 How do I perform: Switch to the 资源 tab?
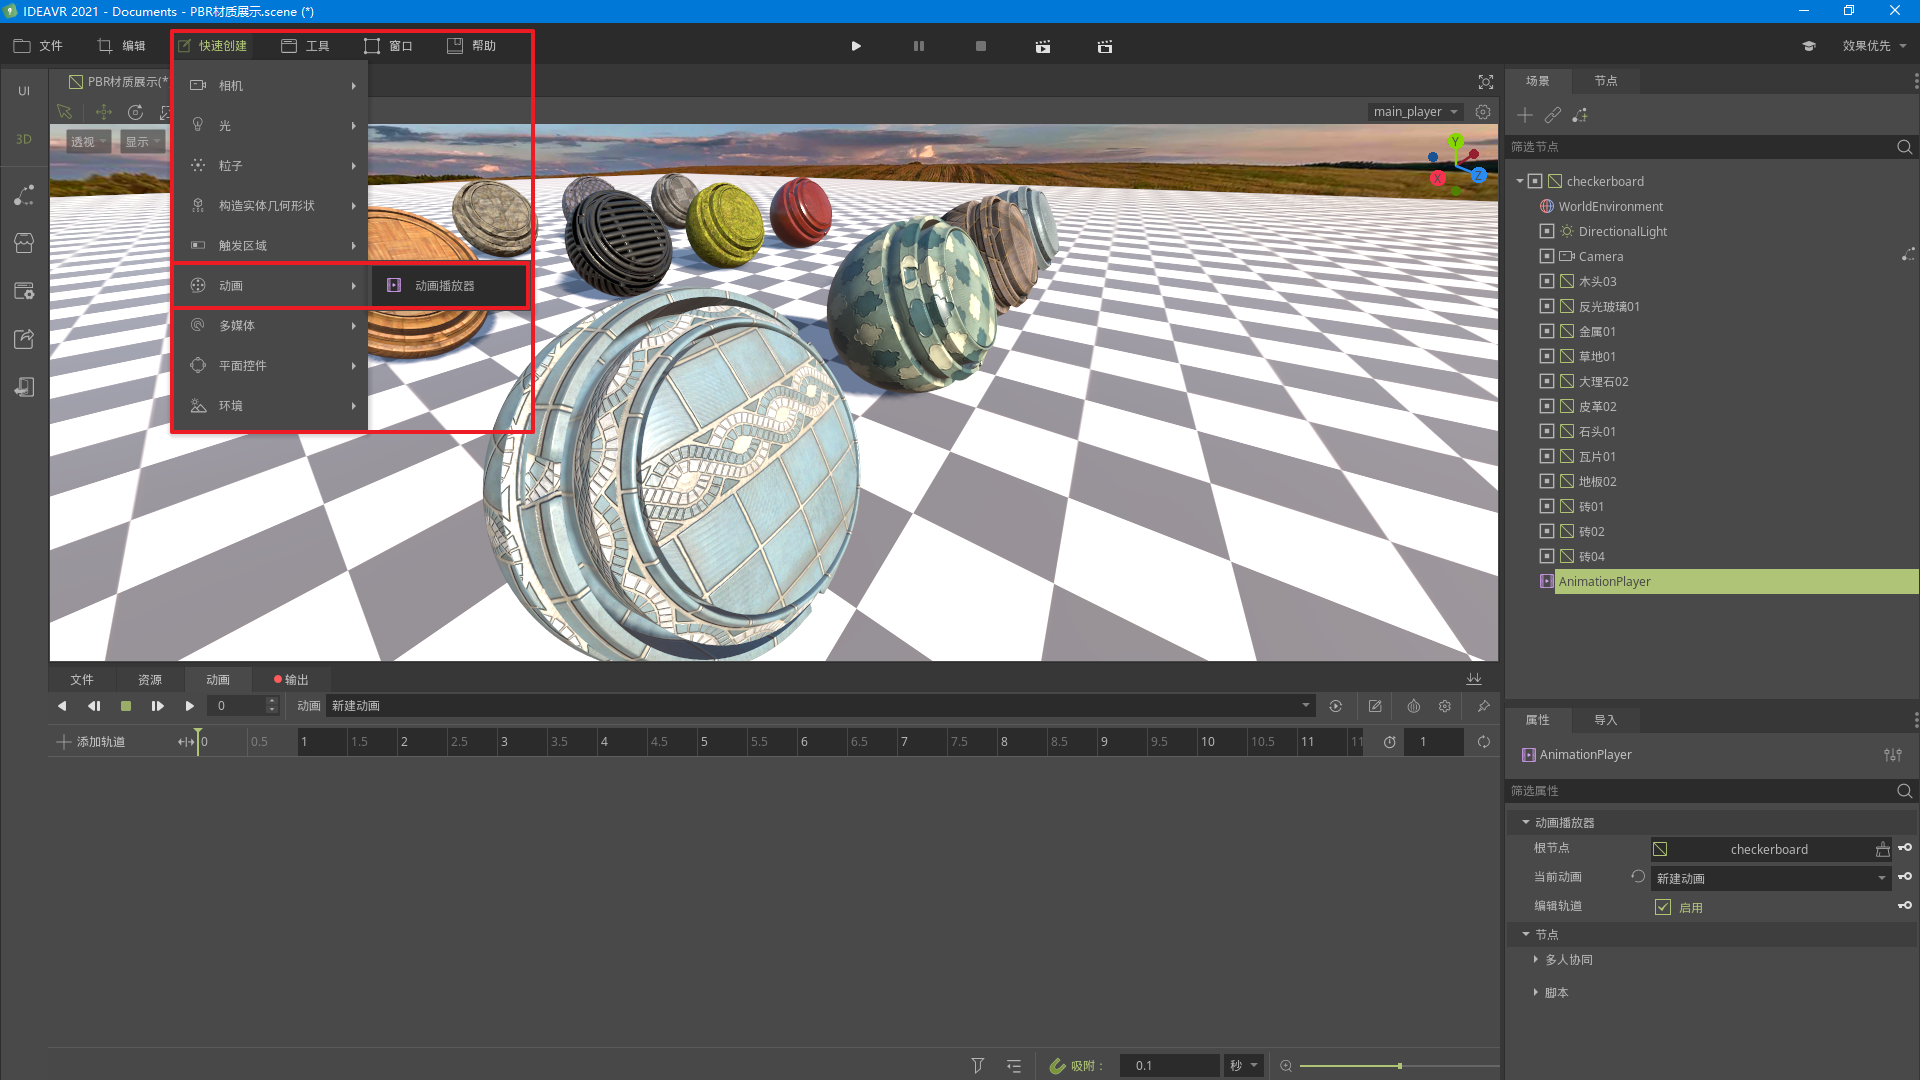click(150, 680)
